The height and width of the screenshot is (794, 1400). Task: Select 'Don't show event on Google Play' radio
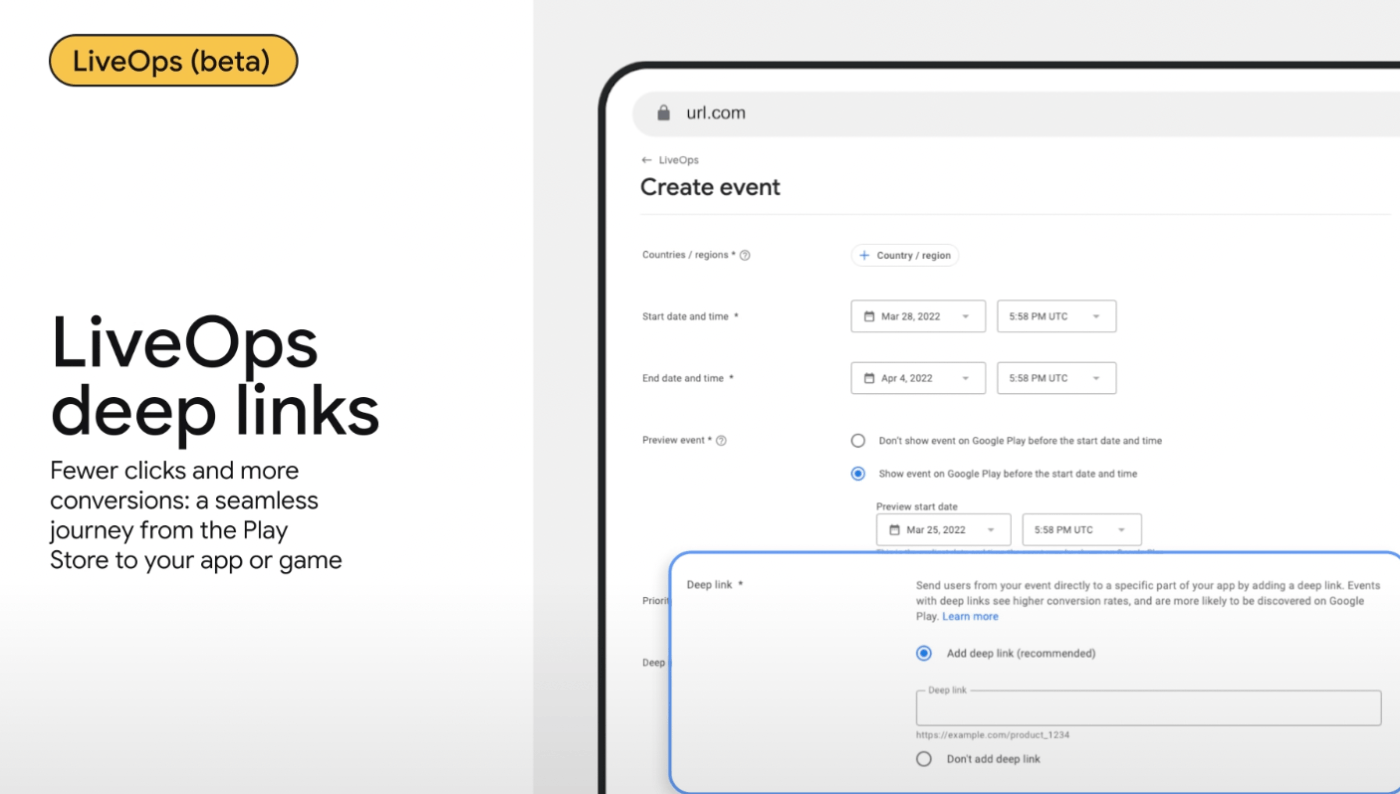click(x=858, y=440)
